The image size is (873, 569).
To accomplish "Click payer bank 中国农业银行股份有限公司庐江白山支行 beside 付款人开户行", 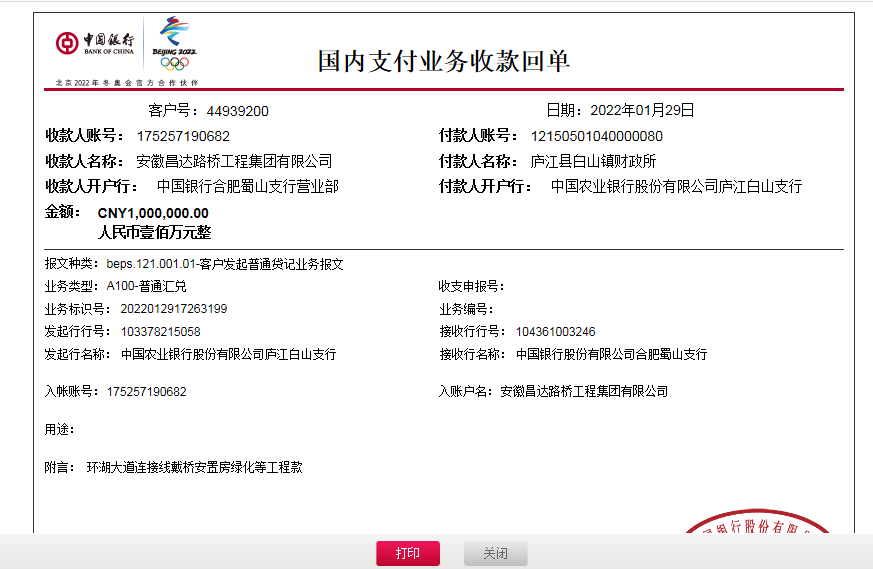I will click(676, 186).
